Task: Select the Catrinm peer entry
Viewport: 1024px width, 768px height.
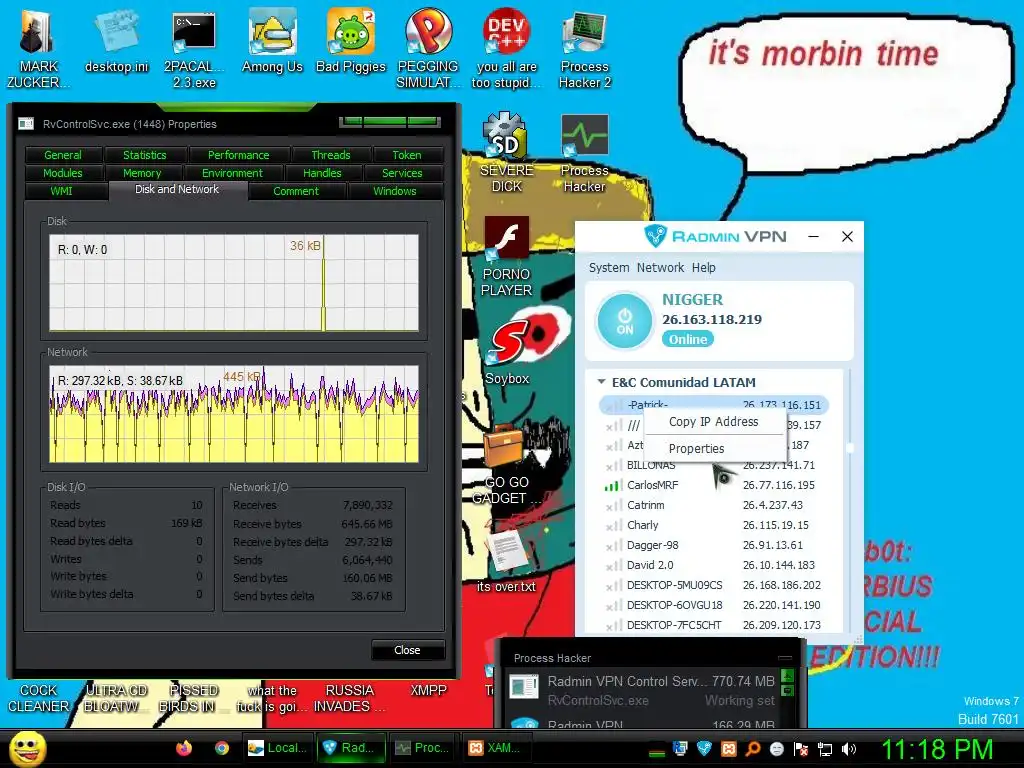Action: [714, 505]
